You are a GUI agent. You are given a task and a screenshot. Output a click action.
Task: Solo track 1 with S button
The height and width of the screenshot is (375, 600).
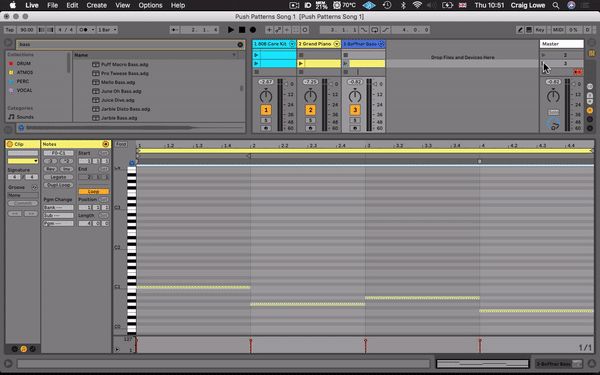pyautogui.click(x=266, y=121)
